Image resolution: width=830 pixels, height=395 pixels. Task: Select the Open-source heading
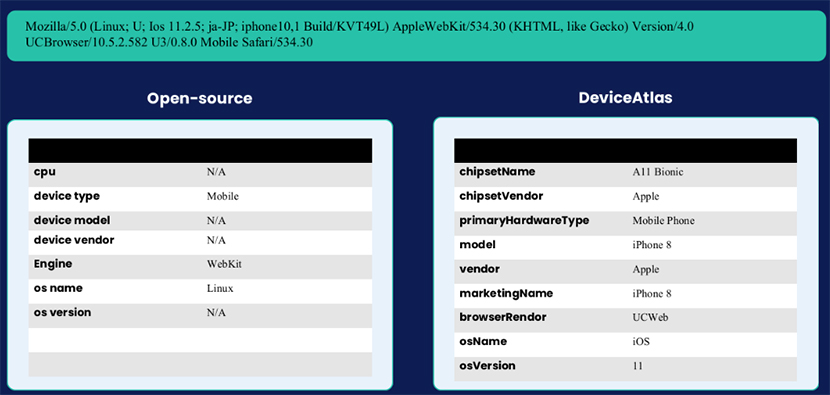coord(200,98)
